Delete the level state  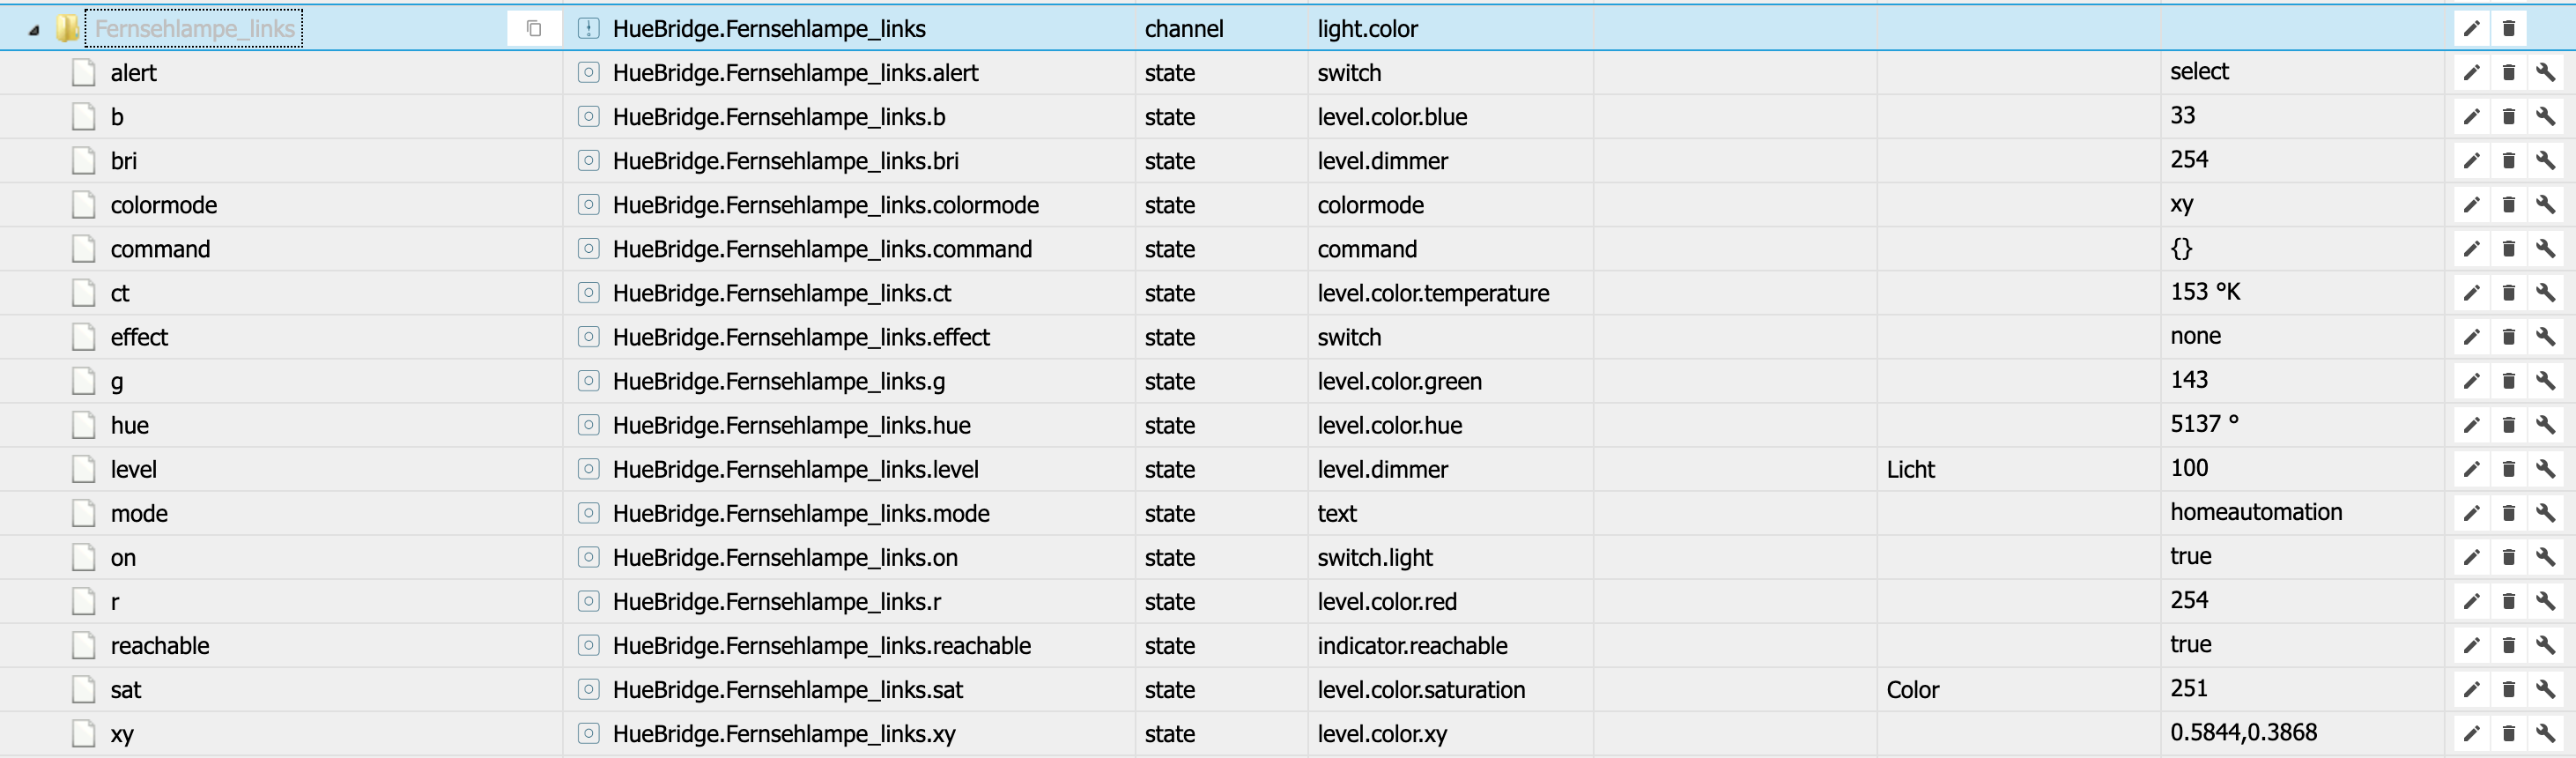2508,469
